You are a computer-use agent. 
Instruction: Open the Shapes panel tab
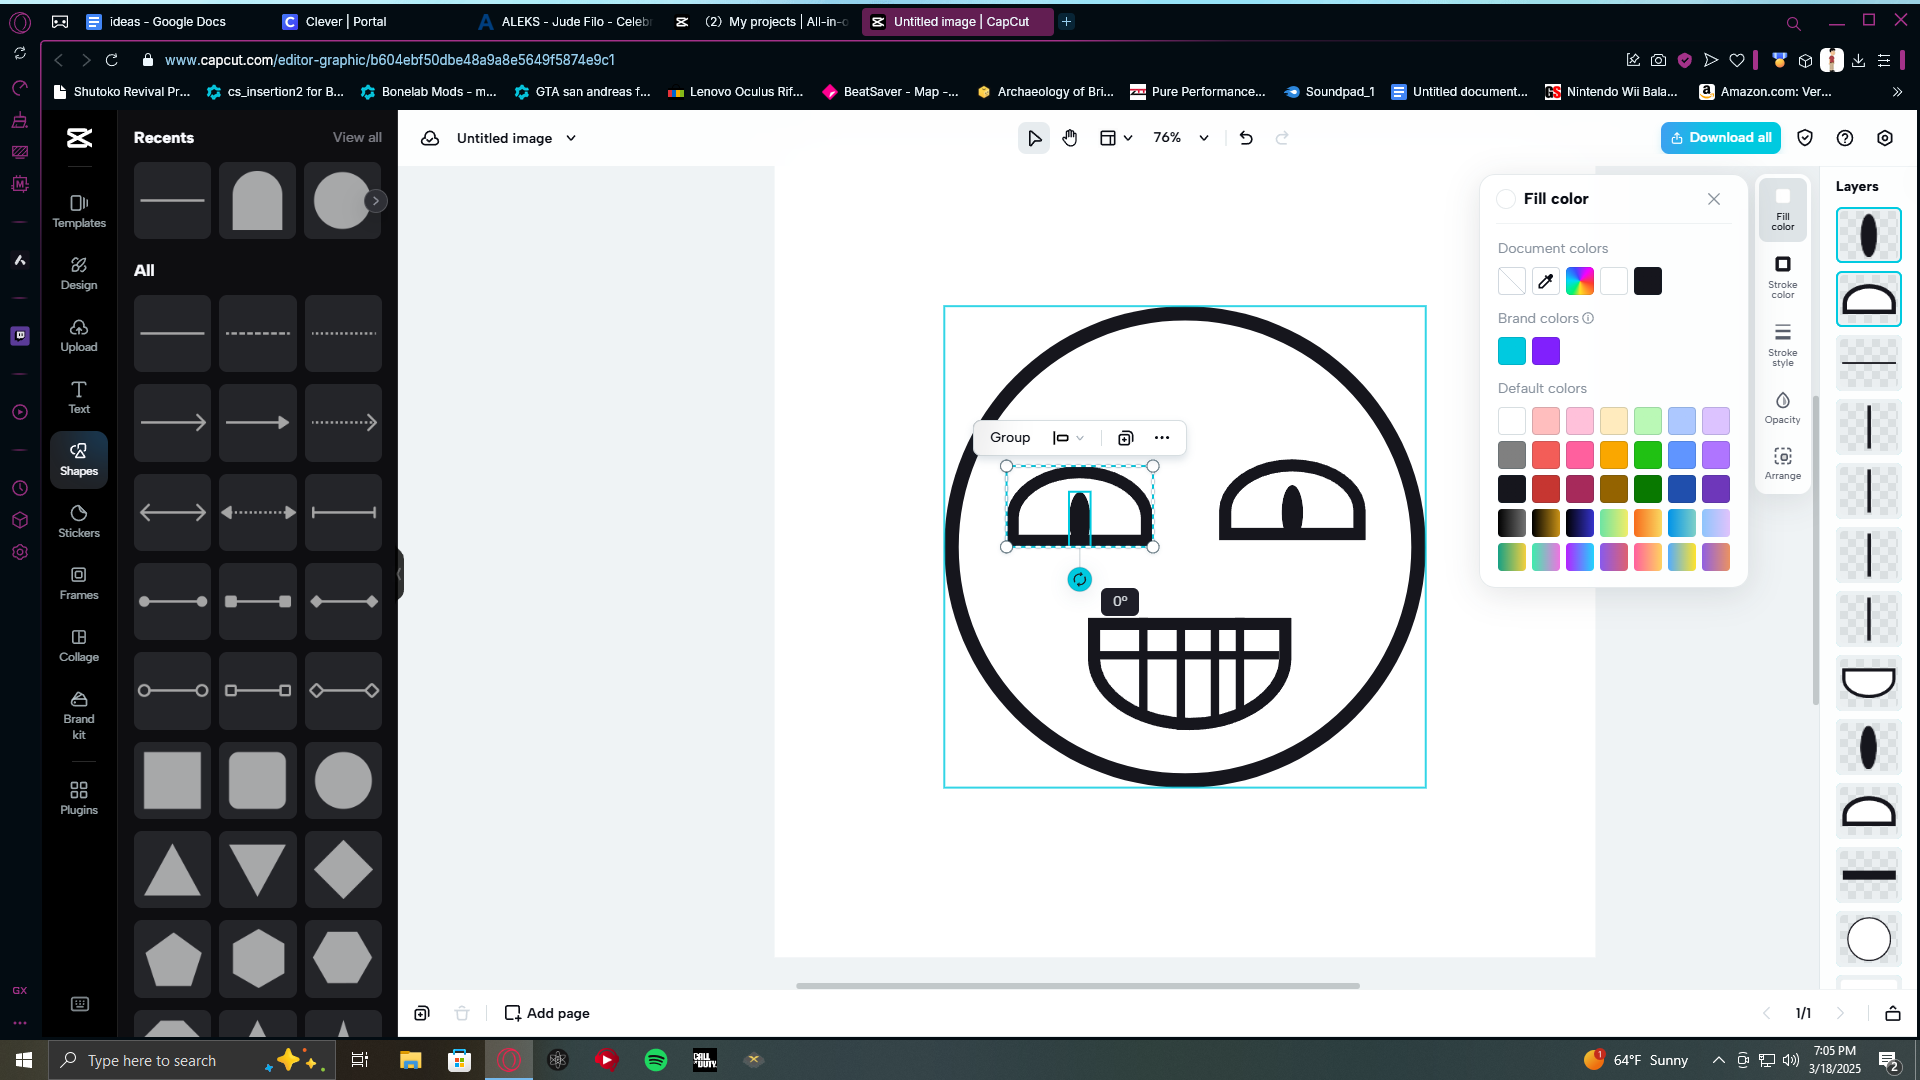79,459
